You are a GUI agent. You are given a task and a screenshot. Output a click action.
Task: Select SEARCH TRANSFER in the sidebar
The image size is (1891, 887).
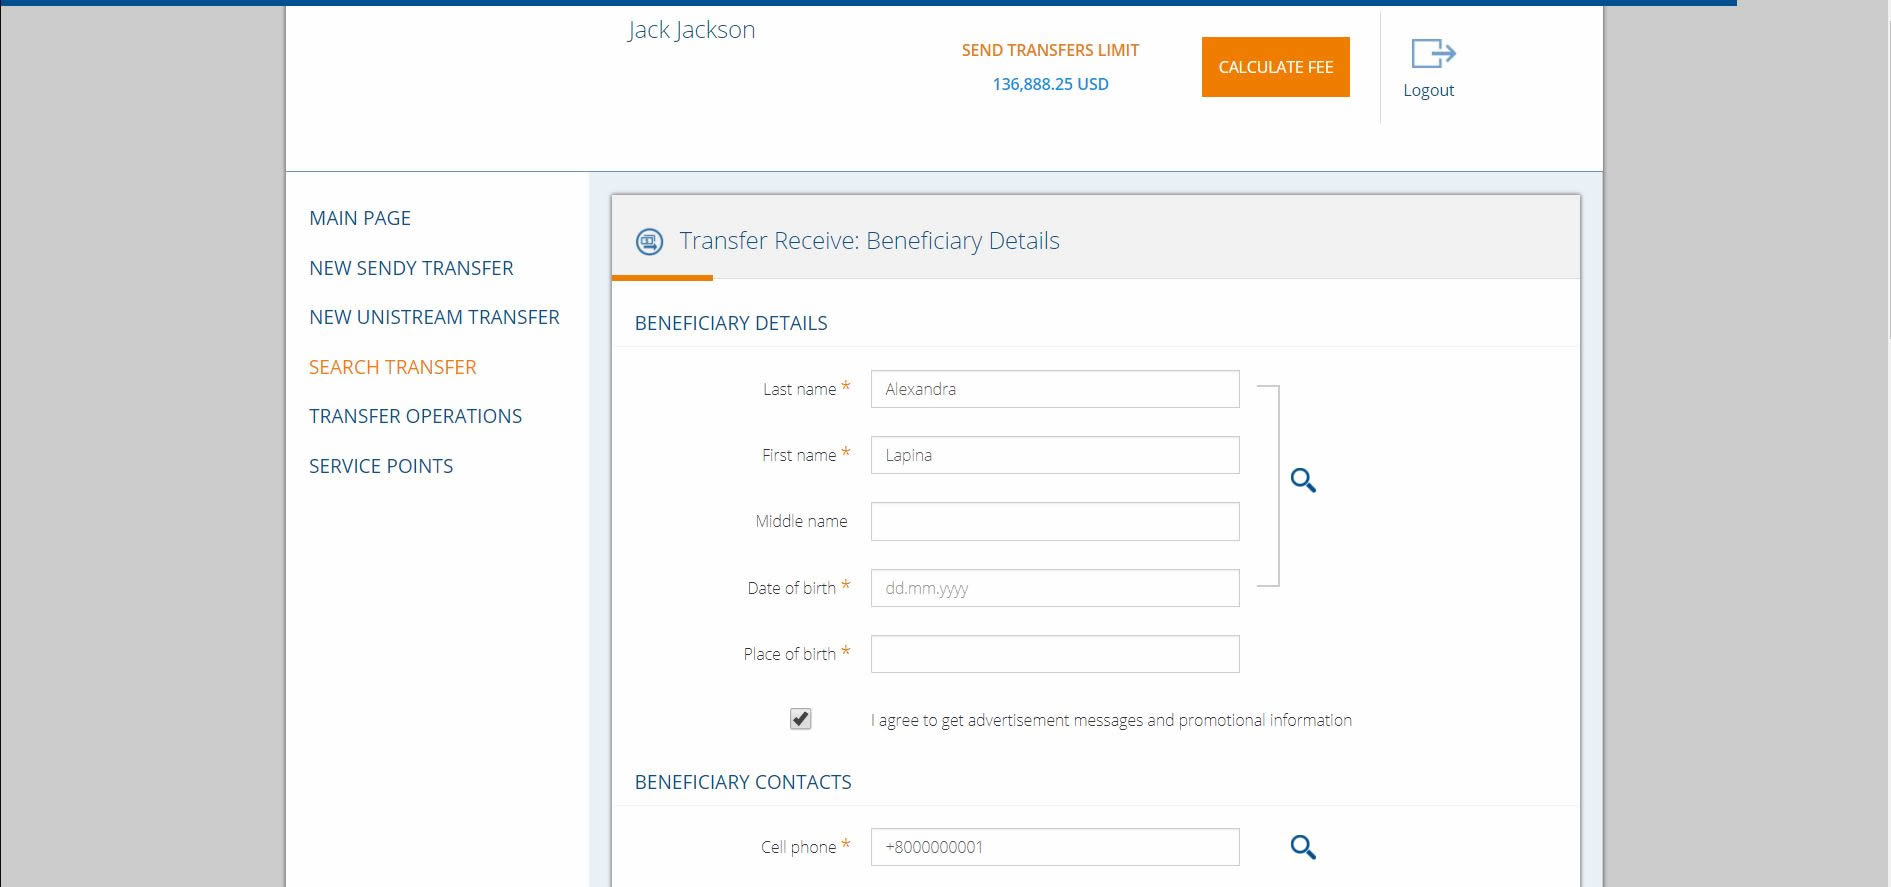tap(393, 367)
